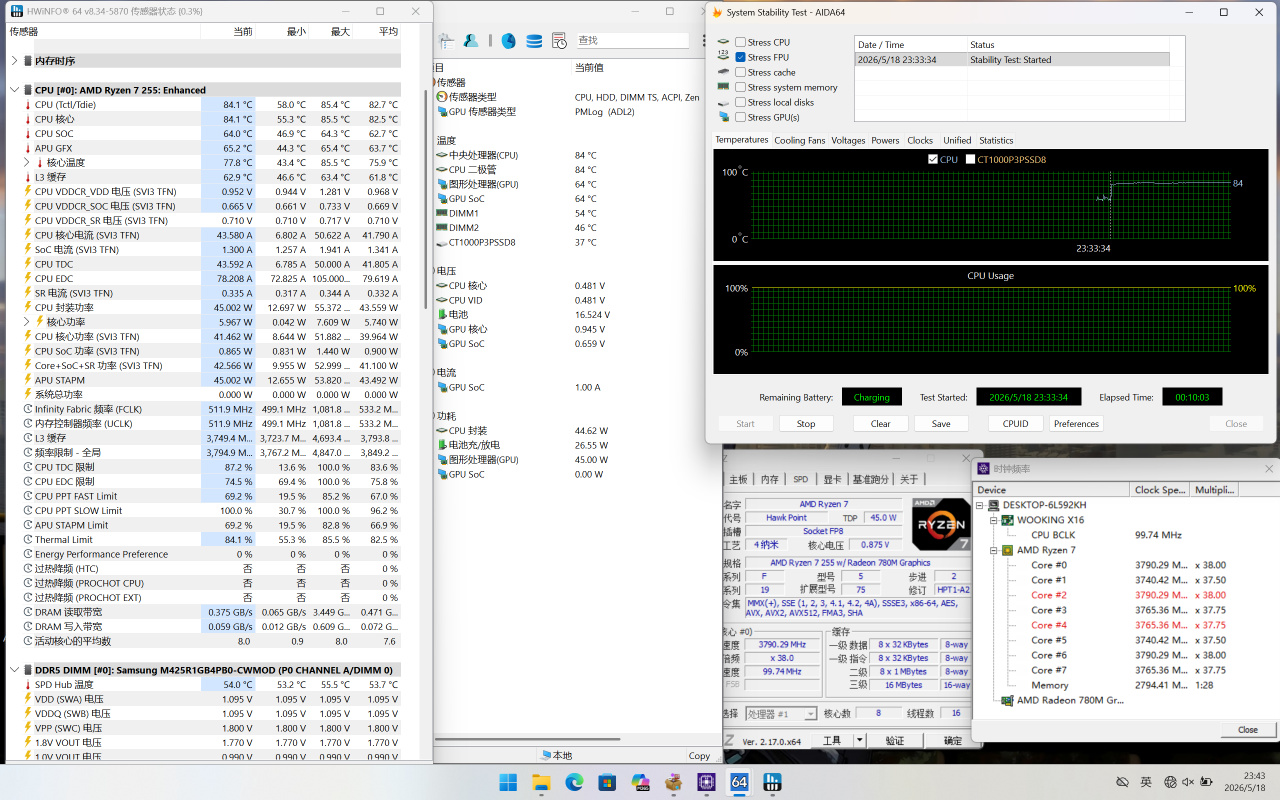Click the settings list toolbar icon

[445, 41]
